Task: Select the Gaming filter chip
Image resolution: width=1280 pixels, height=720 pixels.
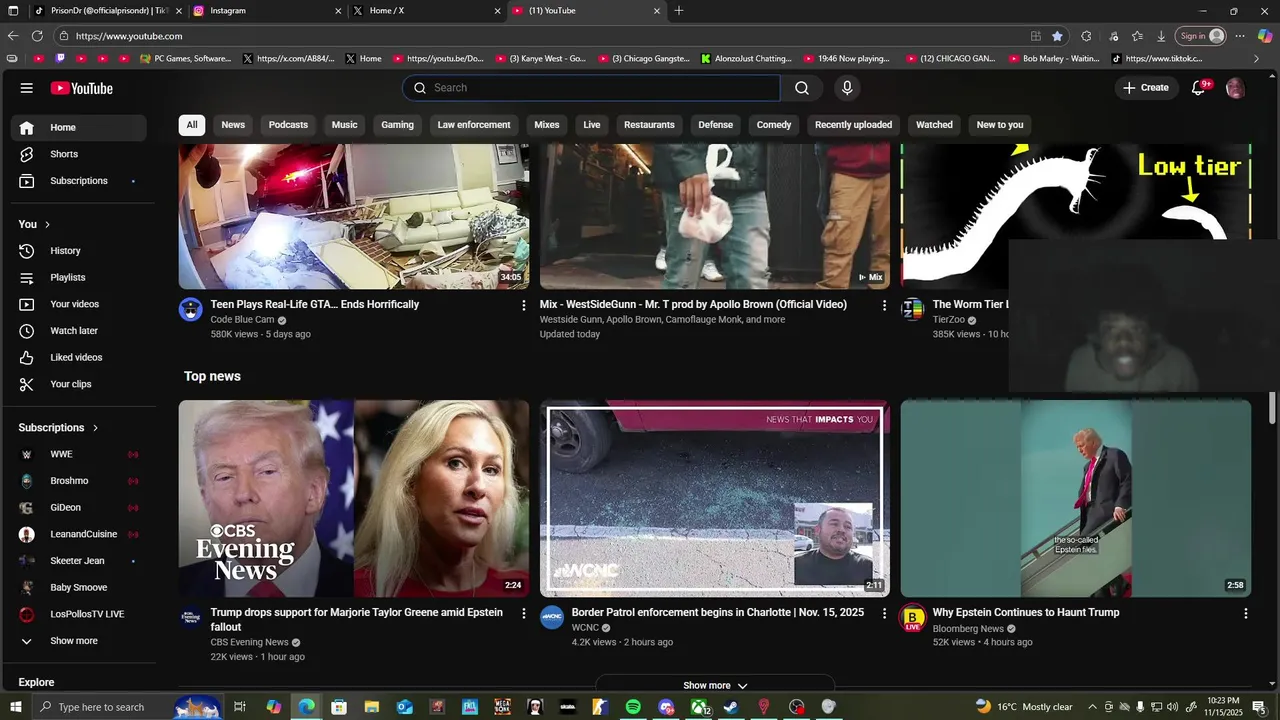Action: tap(397, 125)
